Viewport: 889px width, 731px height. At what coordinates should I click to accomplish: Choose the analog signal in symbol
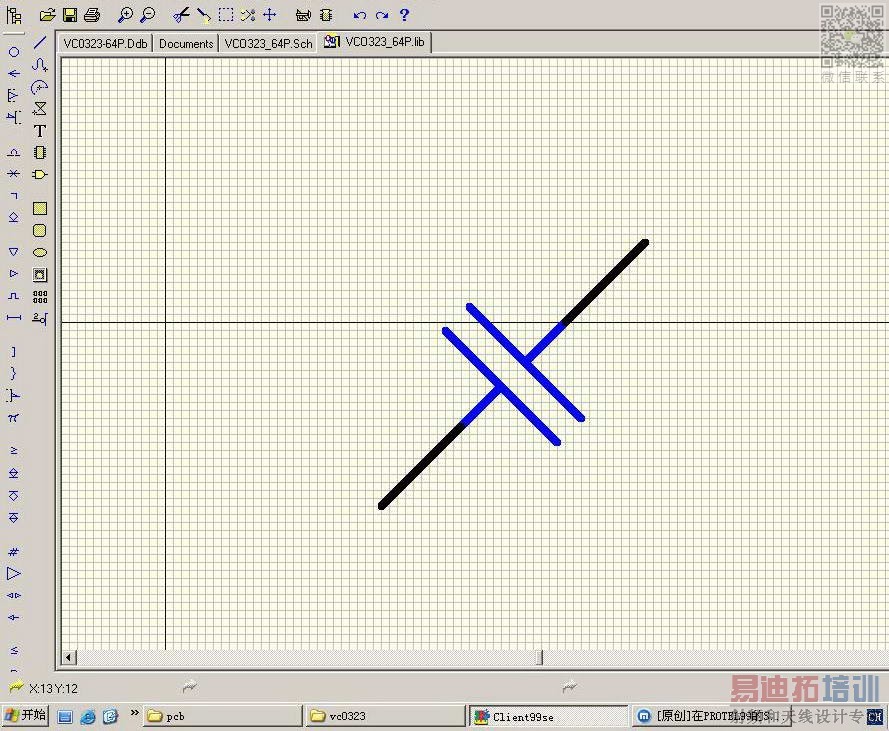[x=14, y=152]
